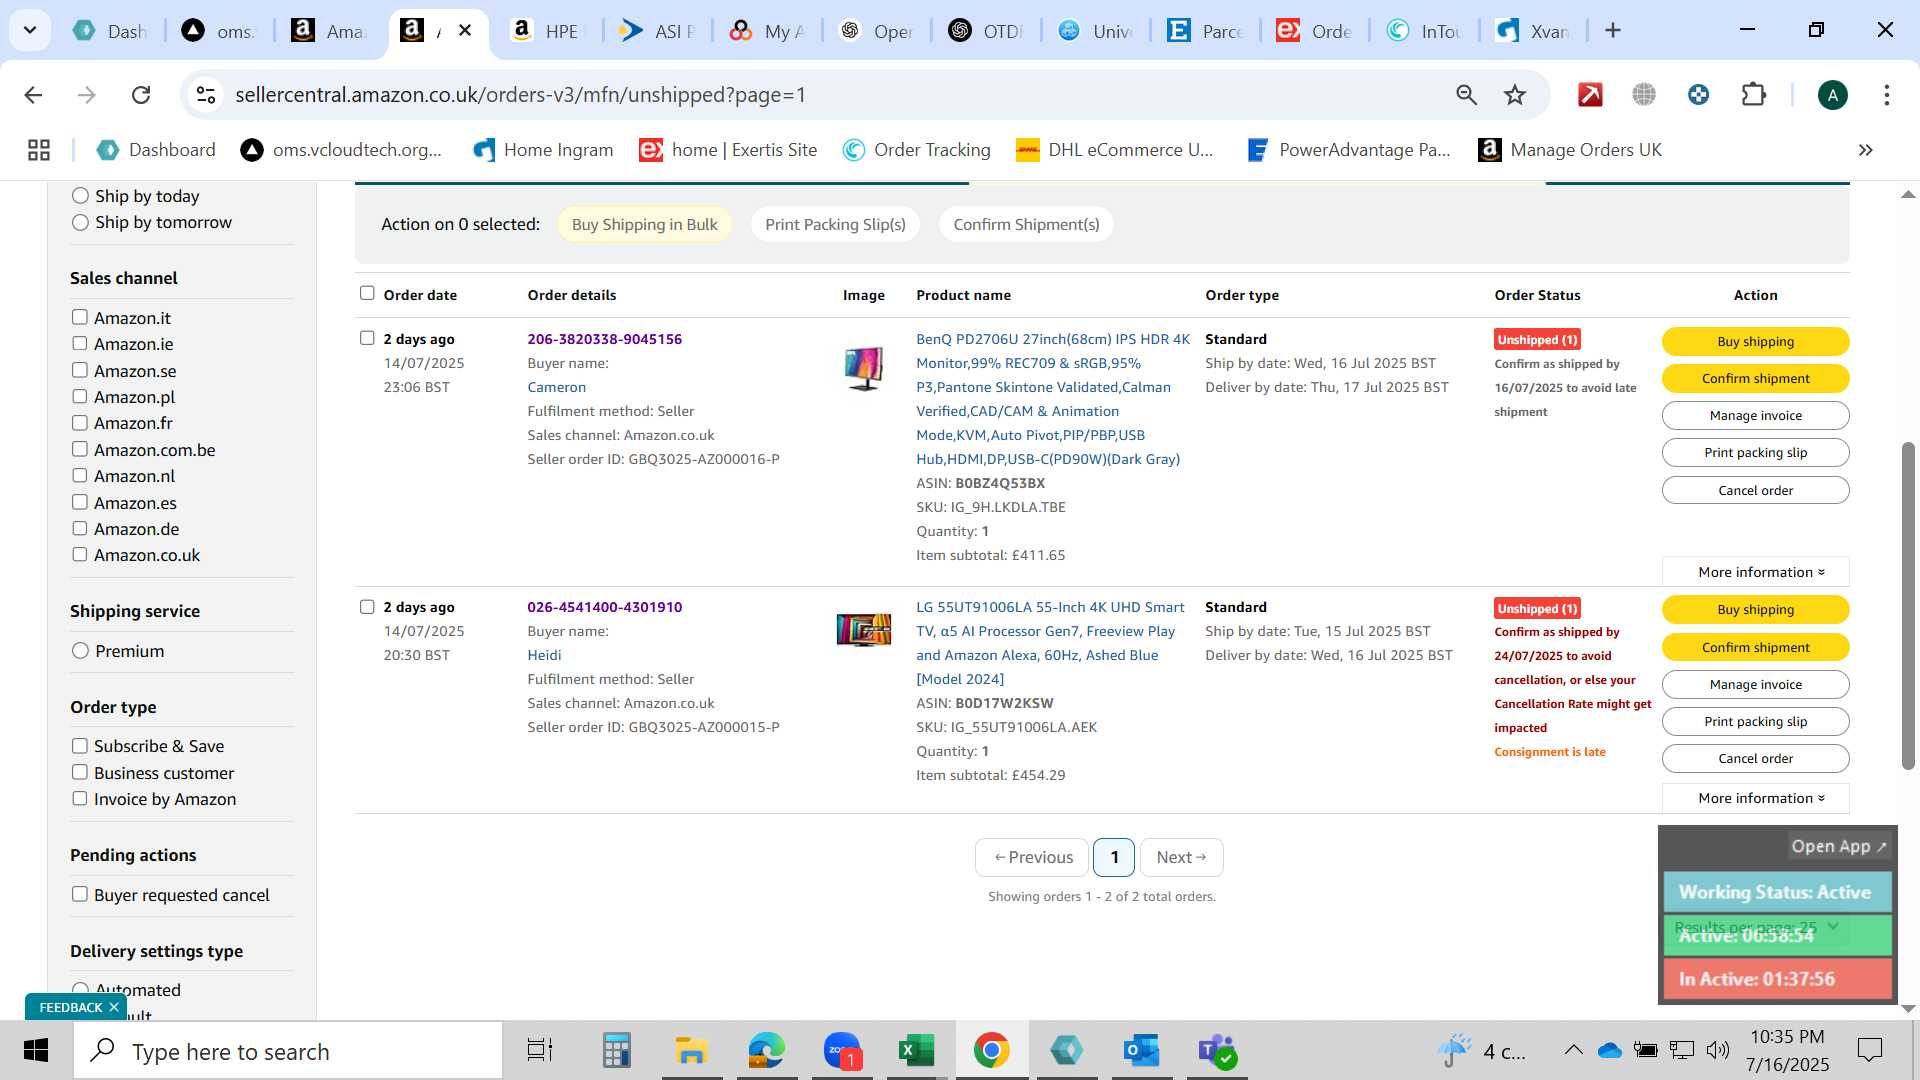
Task: Check the Buyer requested cancel filter
Action: pyautogui.click(x=80, y=894)
